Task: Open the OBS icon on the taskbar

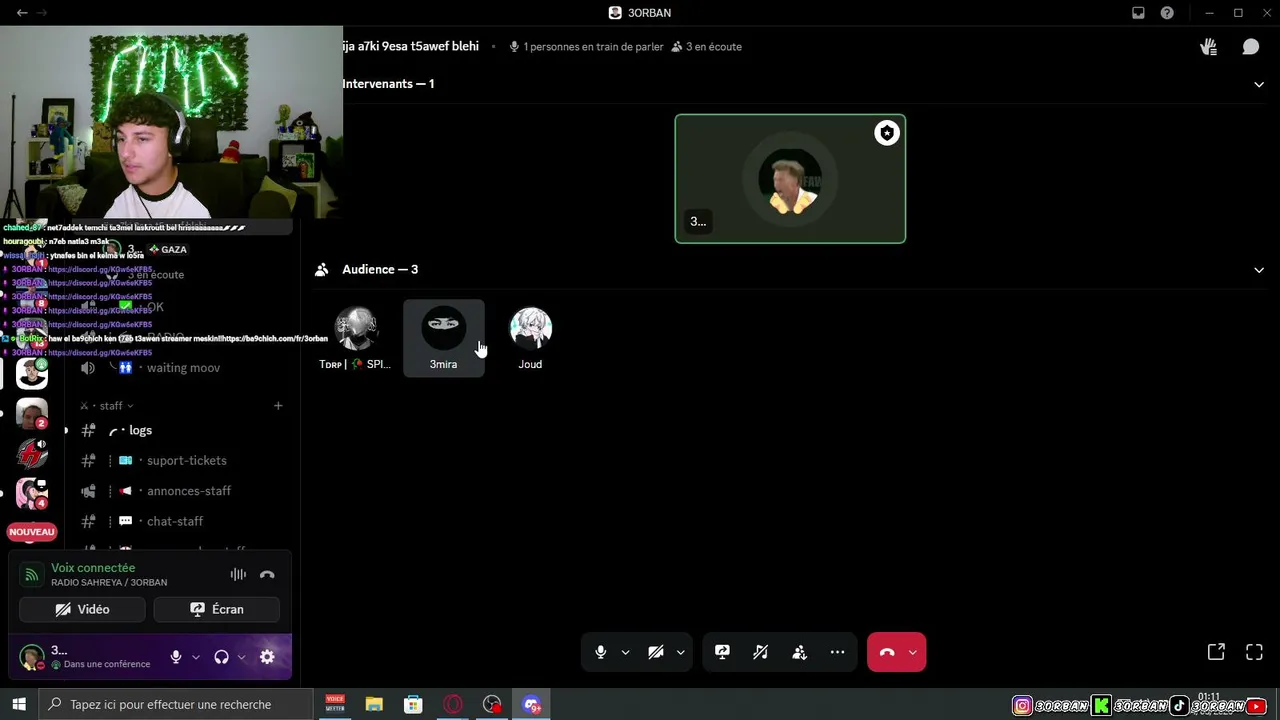Action: pos(492,705)
